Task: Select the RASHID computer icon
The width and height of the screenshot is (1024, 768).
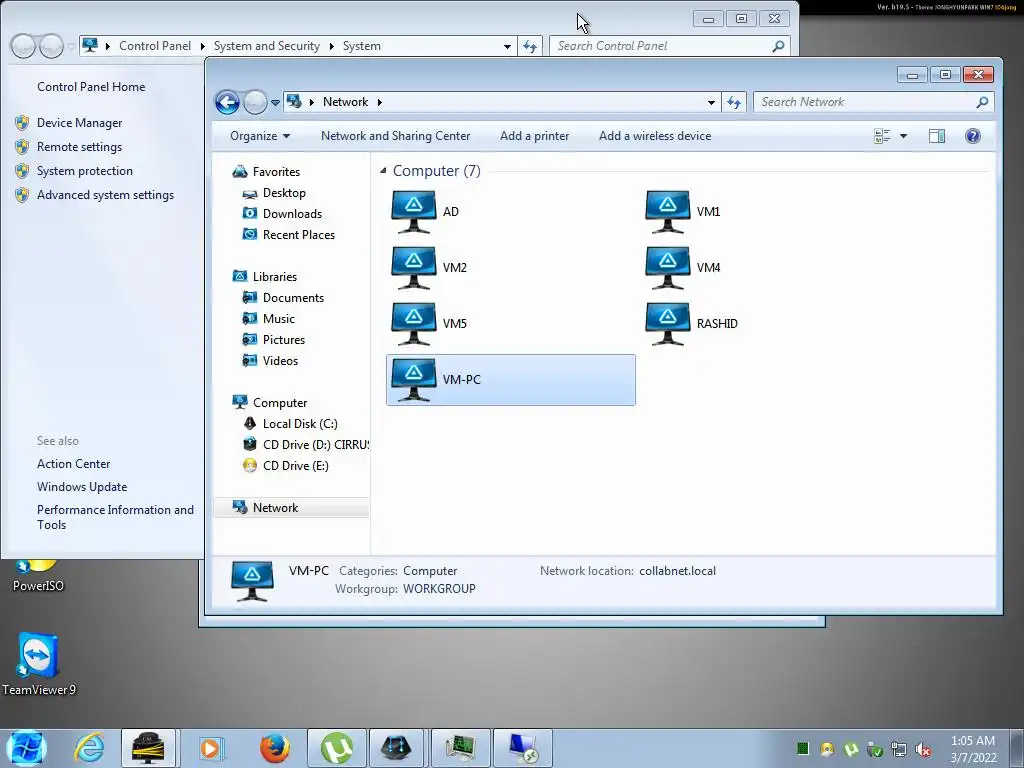Action: (667, 324)
